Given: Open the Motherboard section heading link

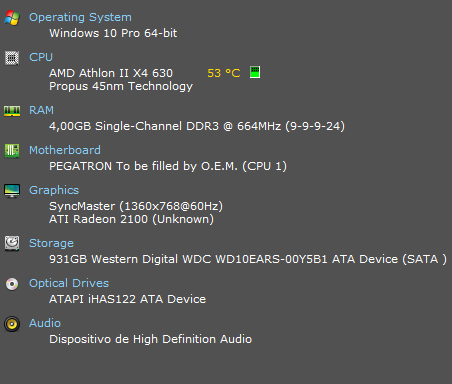Looking at the screenshot, I should [65, 150].
